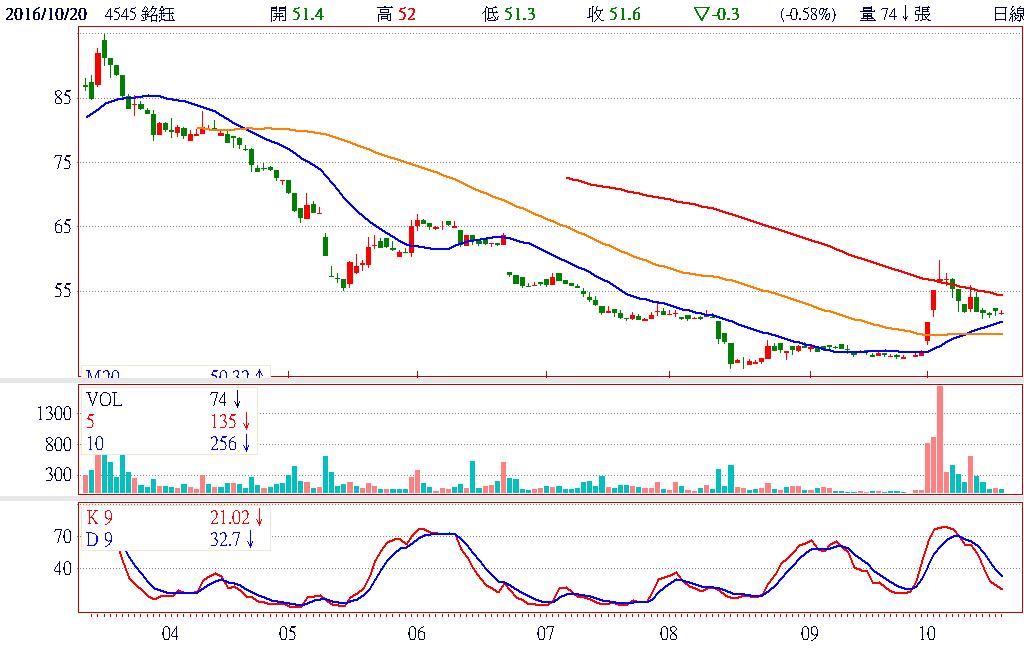Image resolution: width=1024 pixels, height=662 pixels.
Task: Click the blue down arrow next to 256
Action: (x=245, y=443)
